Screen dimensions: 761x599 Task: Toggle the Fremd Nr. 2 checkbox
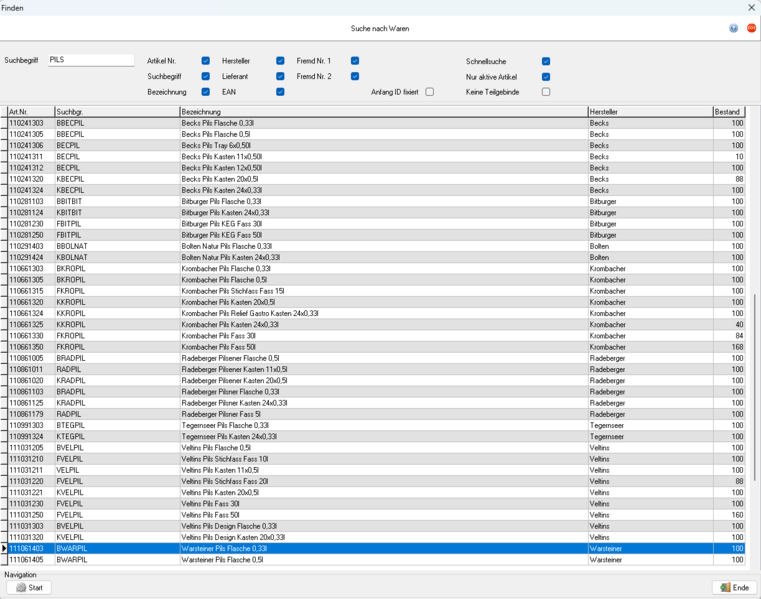click(x=355, y=76)
